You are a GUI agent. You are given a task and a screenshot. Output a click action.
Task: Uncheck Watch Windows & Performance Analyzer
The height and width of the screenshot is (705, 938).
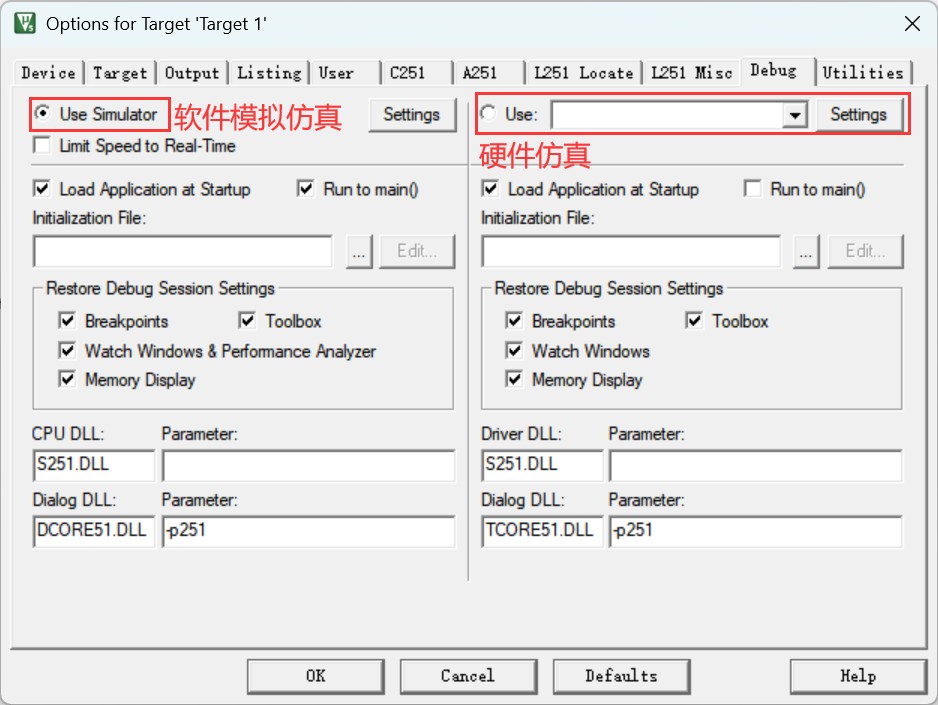pos(67,350)
